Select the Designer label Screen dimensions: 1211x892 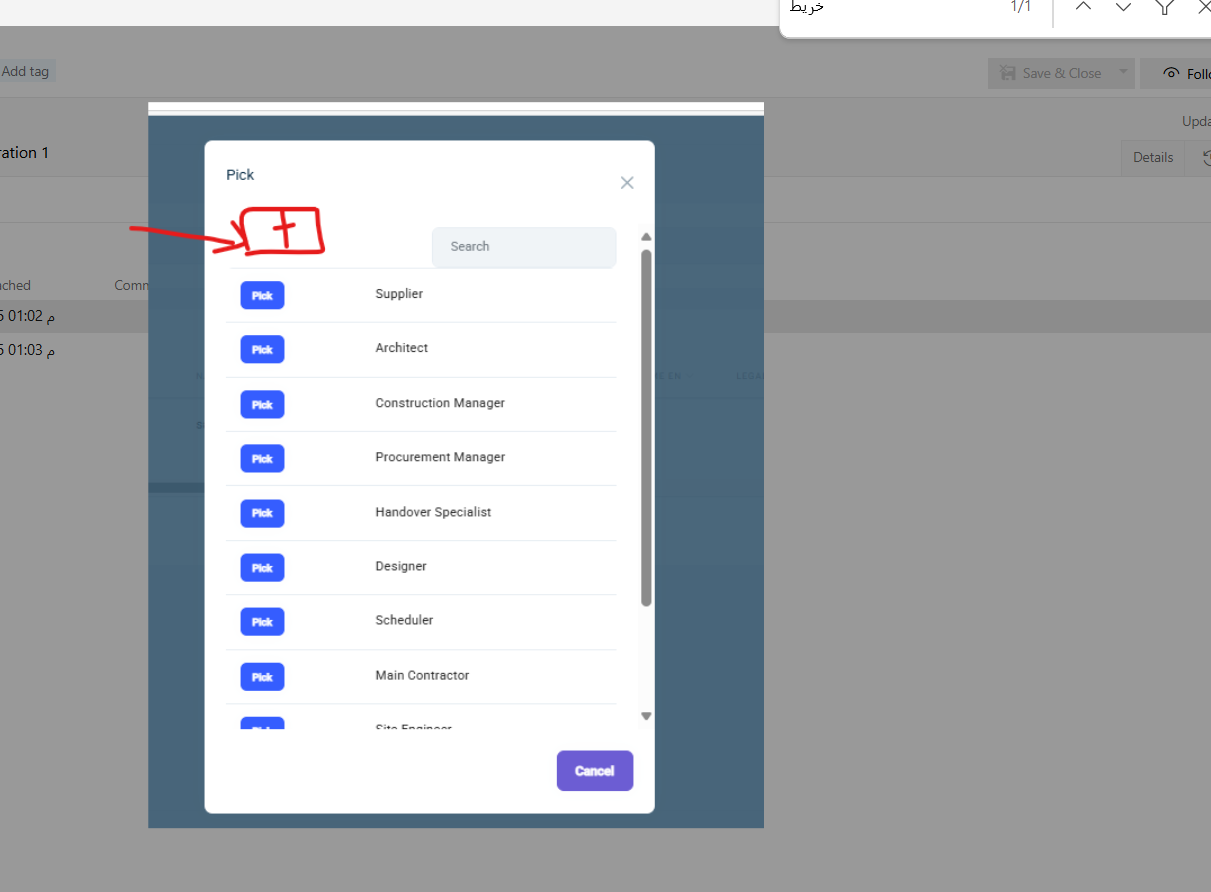(401, 566)
